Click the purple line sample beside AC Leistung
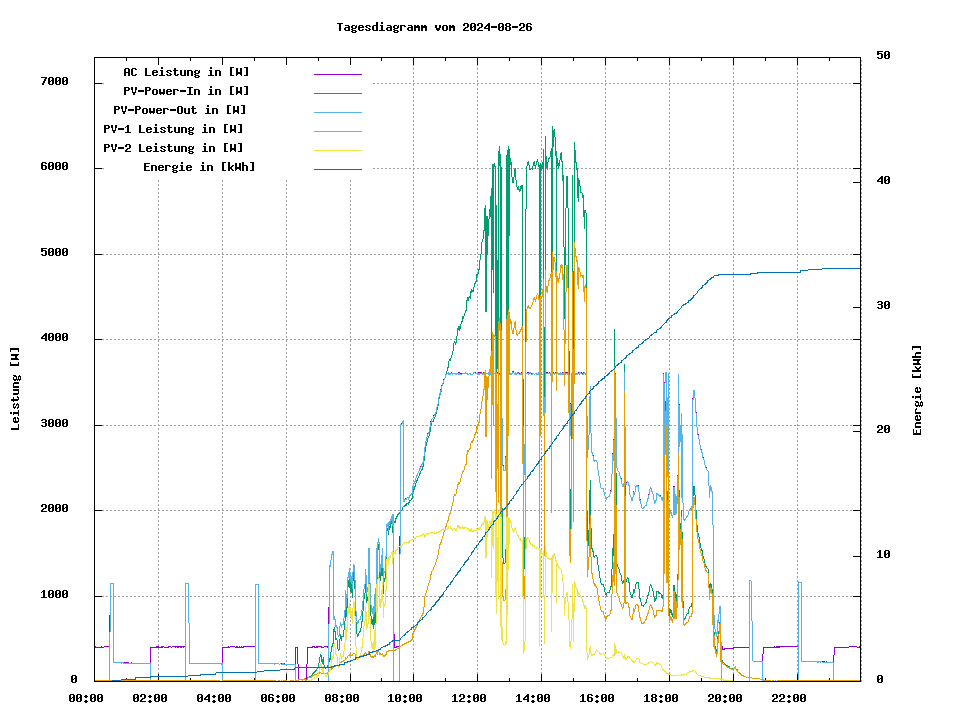Viewport: 960px width, 720px height. pyautogui.click(x=337, y=74)
